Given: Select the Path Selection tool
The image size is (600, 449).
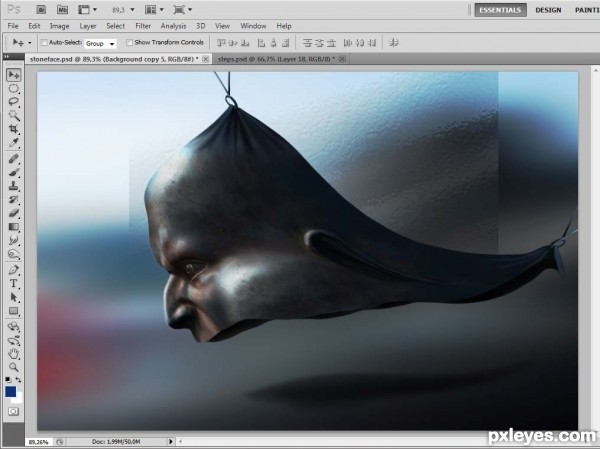Looking at the screenshot, I should pos(14,297).
